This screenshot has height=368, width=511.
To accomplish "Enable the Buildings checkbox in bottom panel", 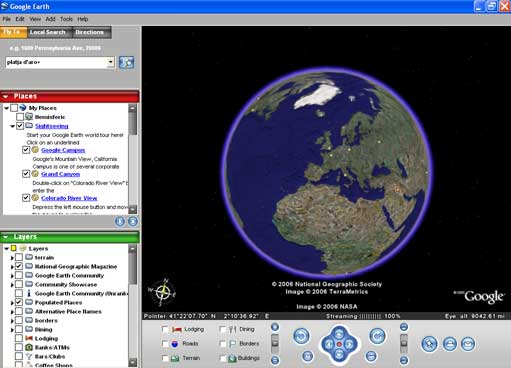I will [x=223, y=358].
